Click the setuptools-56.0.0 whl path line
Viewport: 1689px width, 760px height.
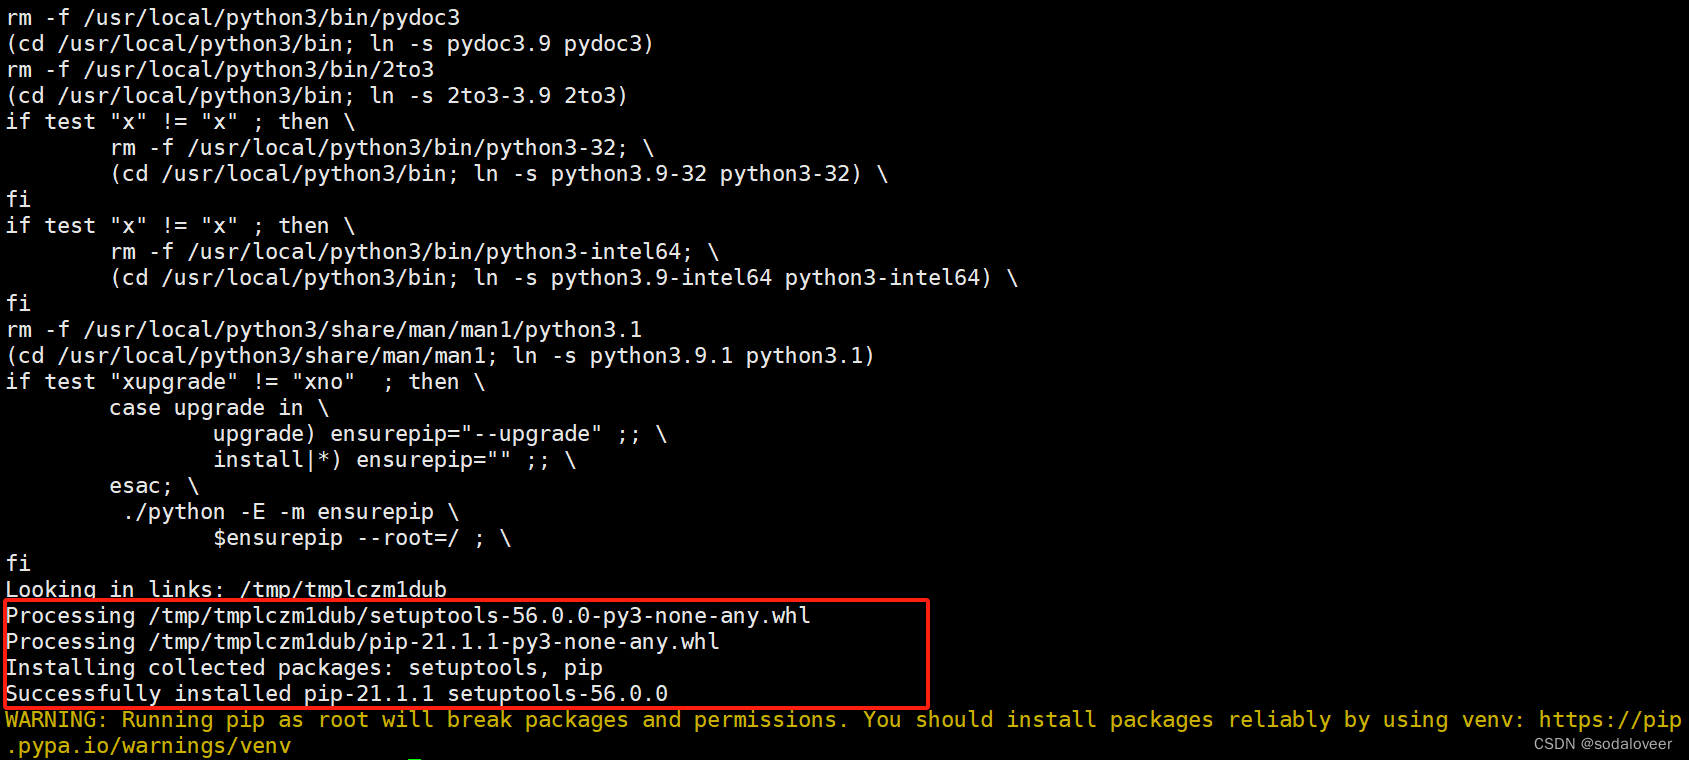point(408,616)
